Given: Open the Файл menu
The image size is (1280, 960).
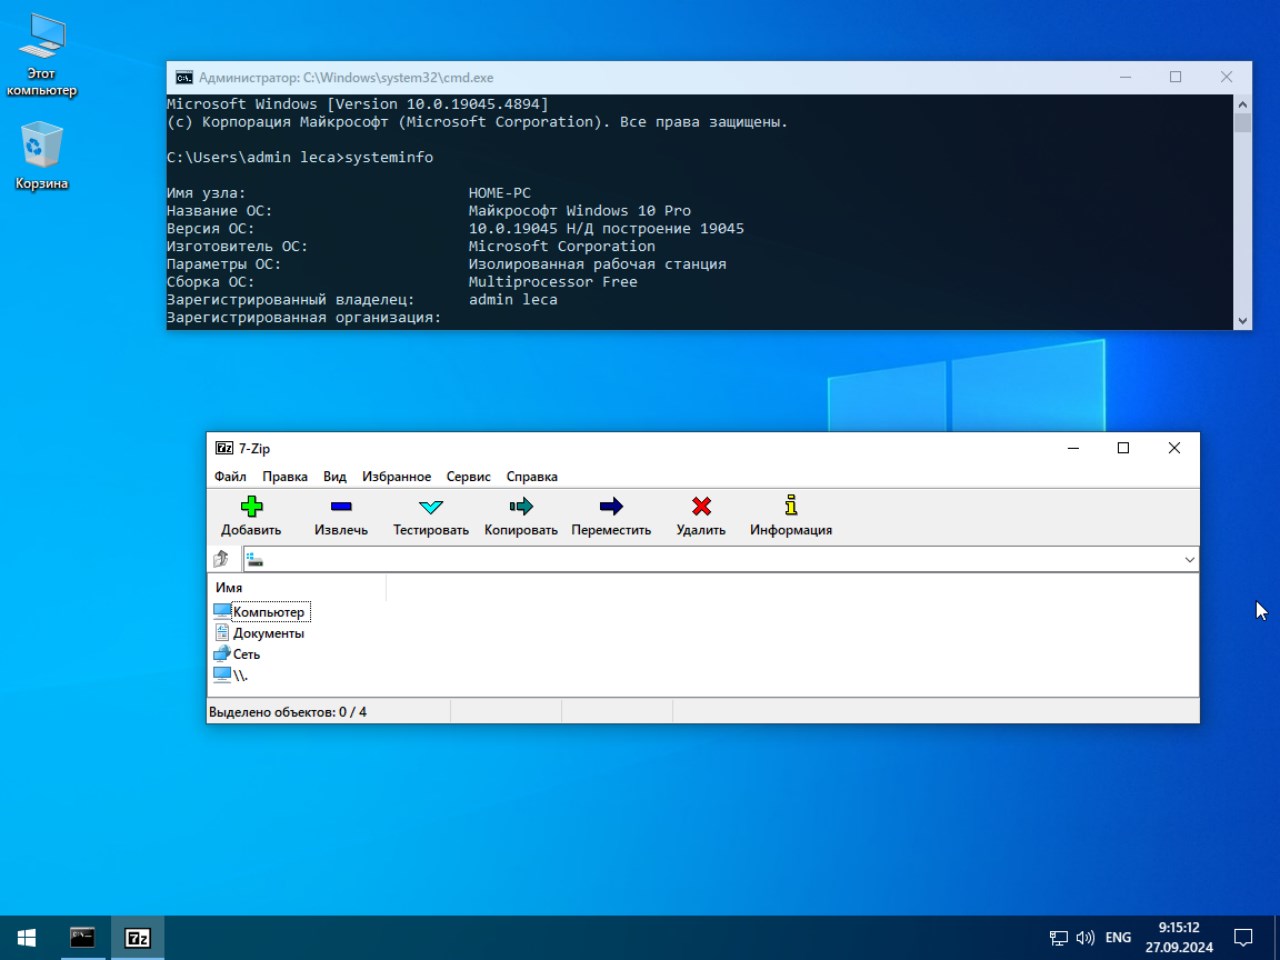Looking at the screenshot, I should (x=230, y=477).
